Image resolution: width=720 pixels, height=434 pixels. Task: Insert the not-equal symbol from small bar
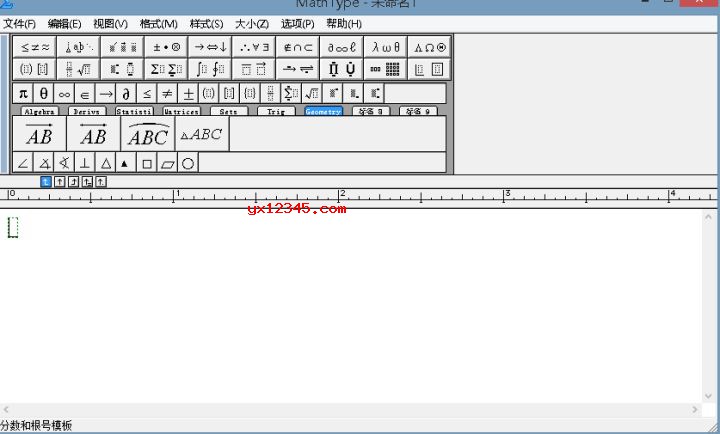point(168,94)
